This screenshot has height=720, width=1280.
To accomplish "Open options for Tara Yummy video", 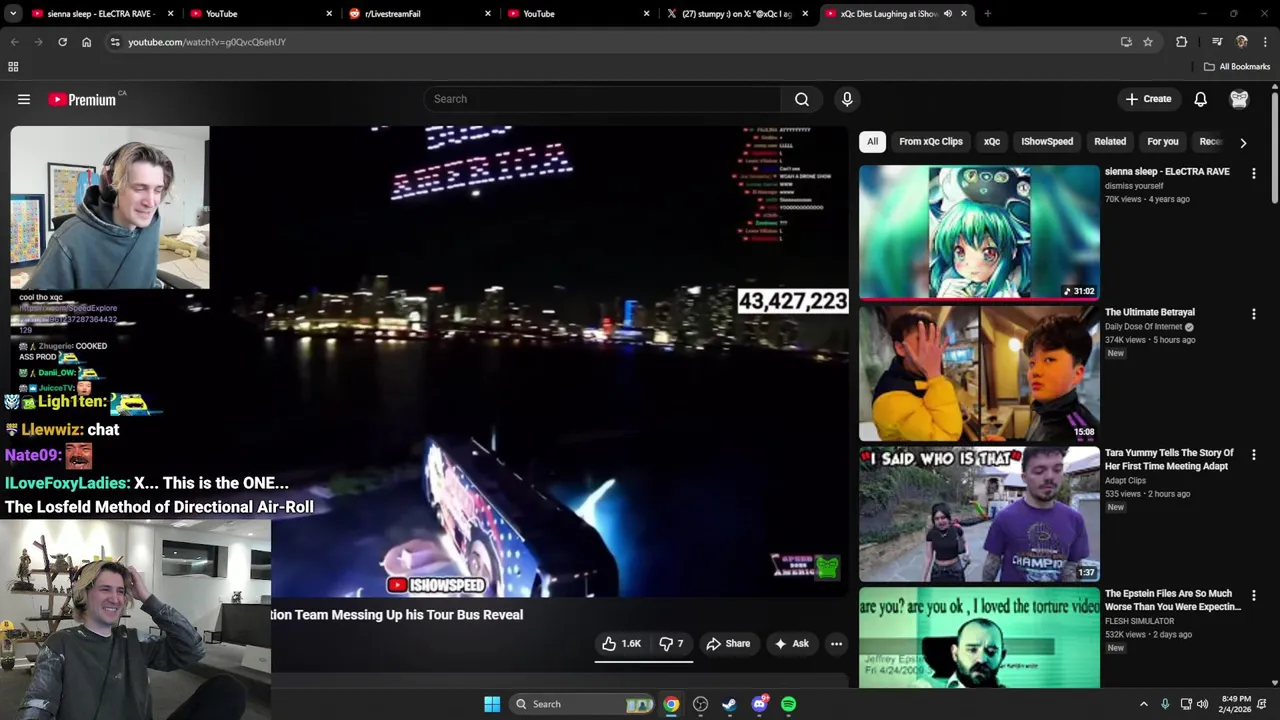I will tap(1253, 455).
